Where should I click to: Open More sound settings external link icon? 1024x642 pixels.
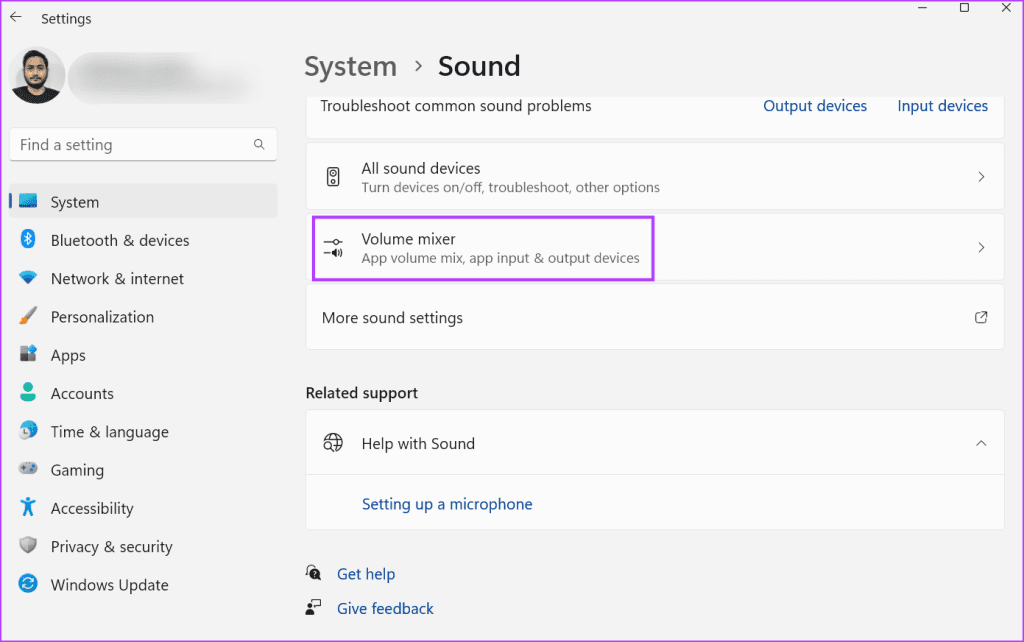981,317
